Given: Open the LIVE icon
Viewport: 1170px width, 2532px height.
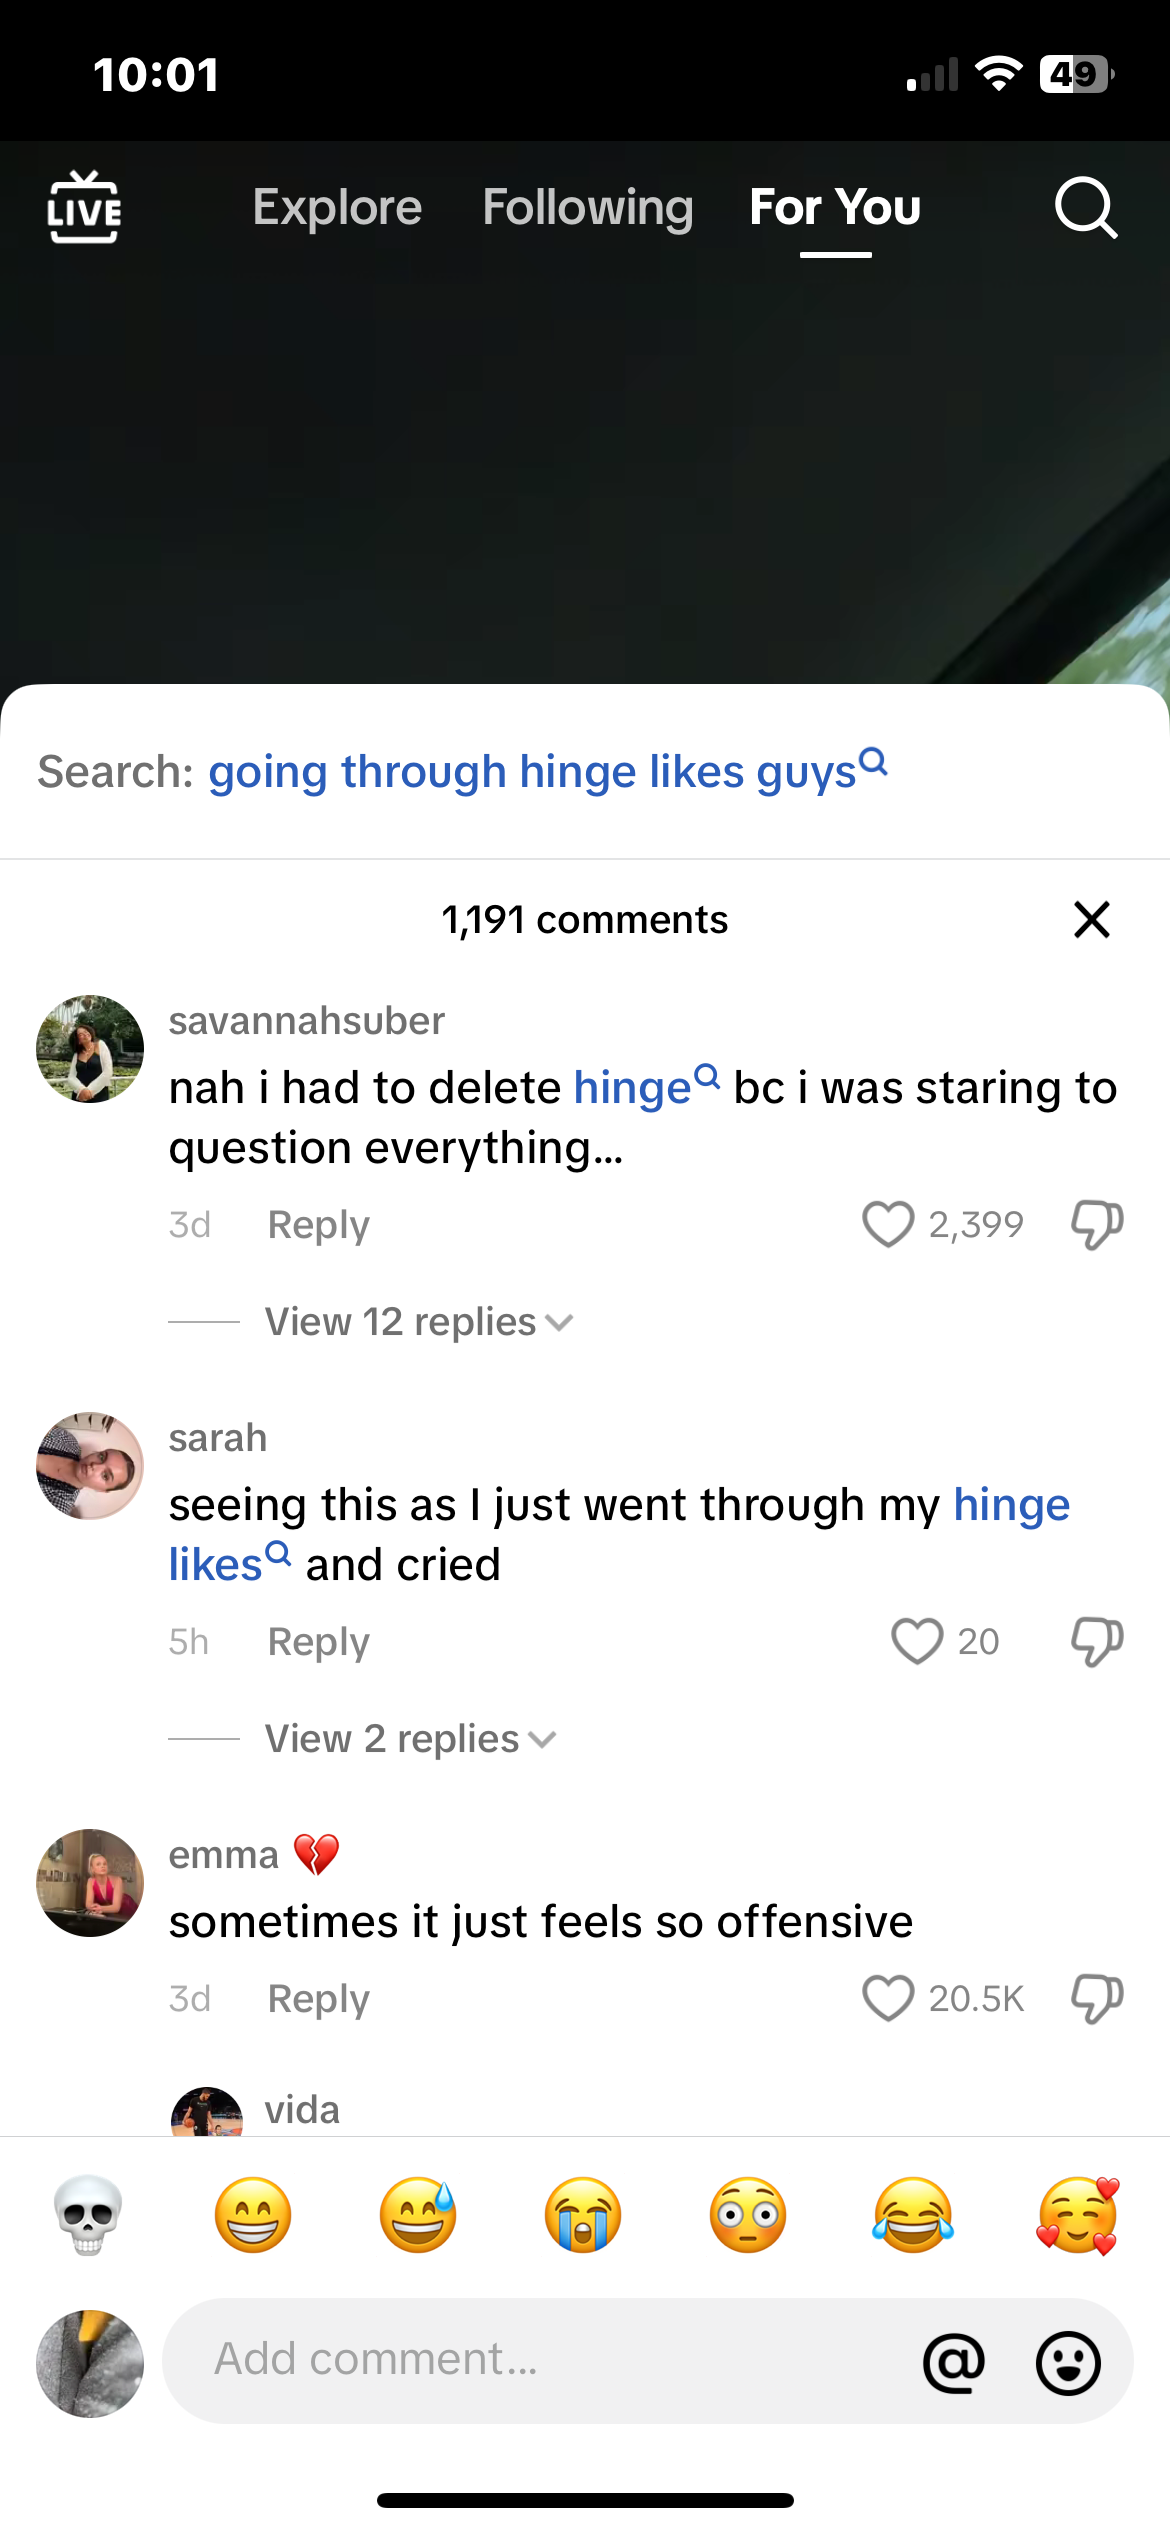Looking at the screenshot, I should pos(84,208).
